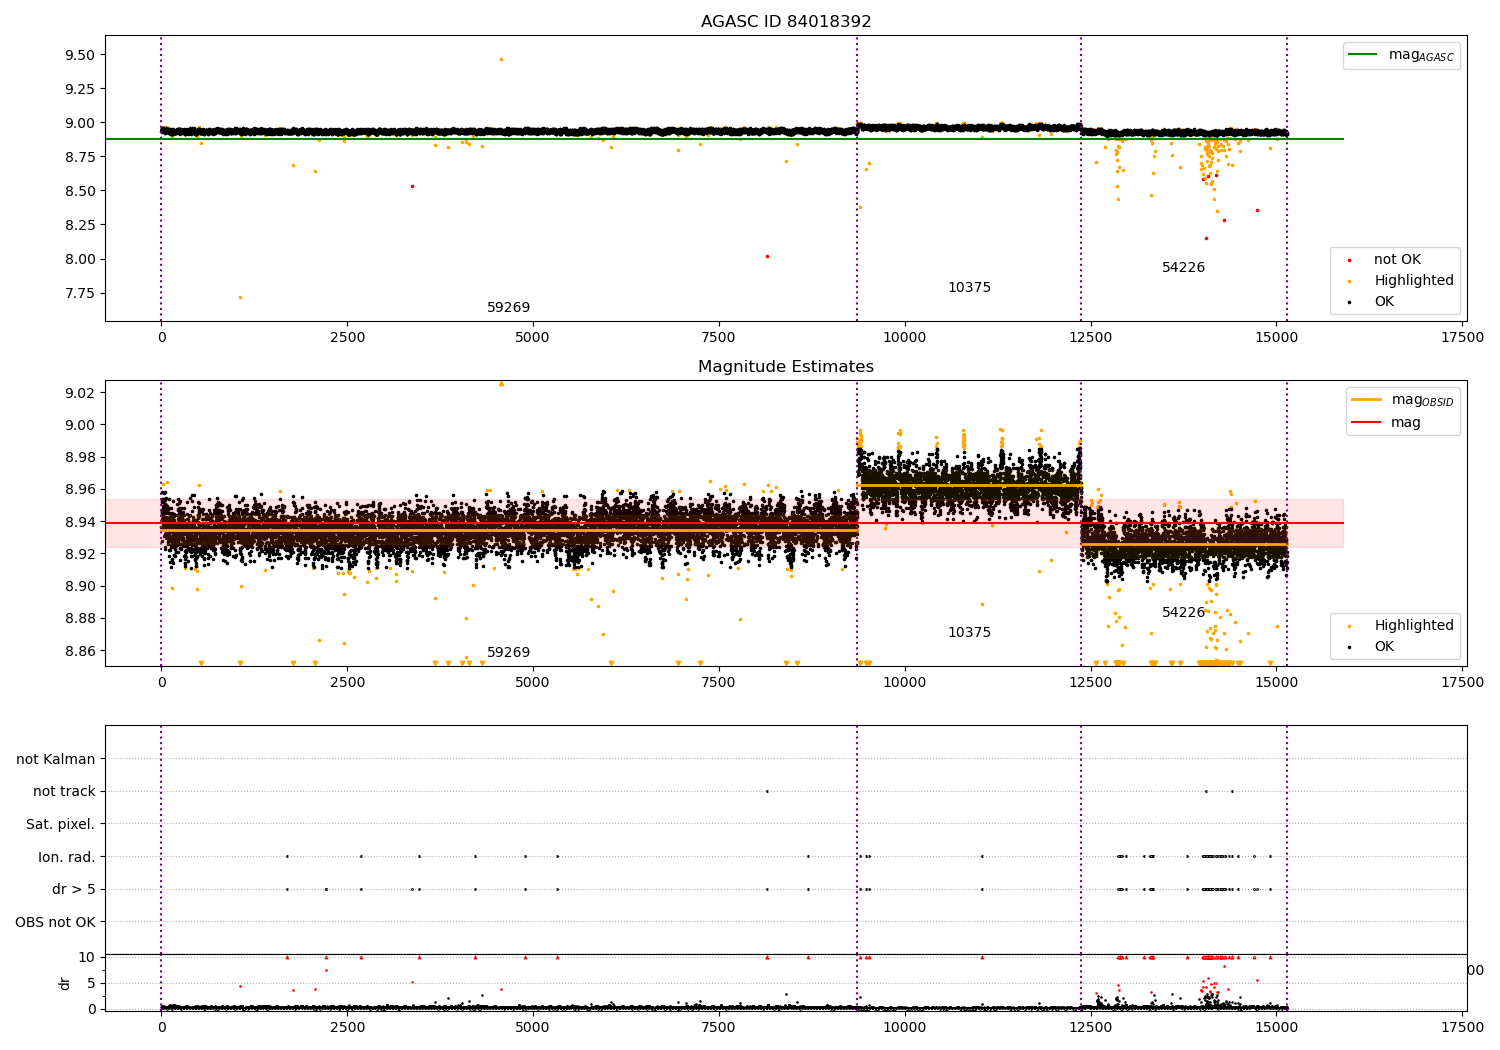Click the 10 tick on the dr axis

point(87,958)
